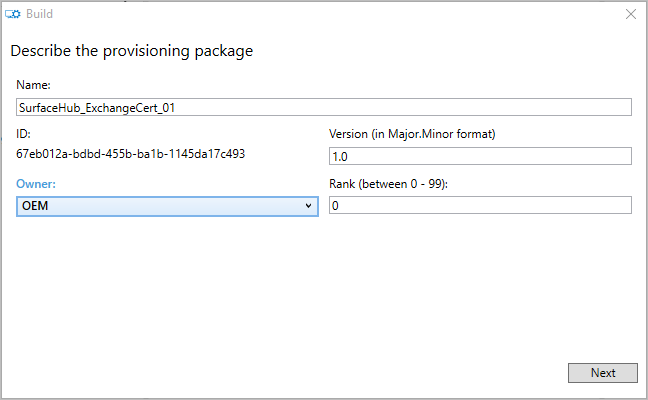Image resolution: width=648 pixels, height=400 pixels.
Task: Click the 'ID:' label text
Action: (x=25, y=134)
